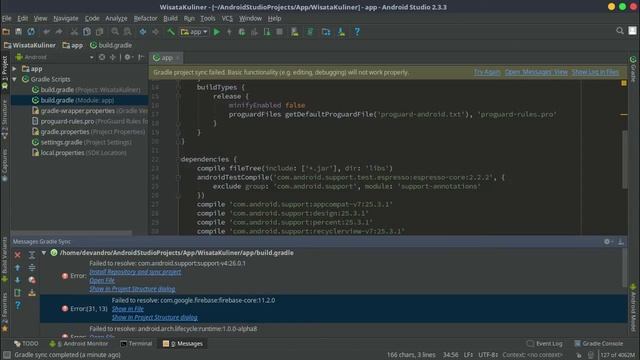Open the File menu
The image size is (640, 360).
7,18
